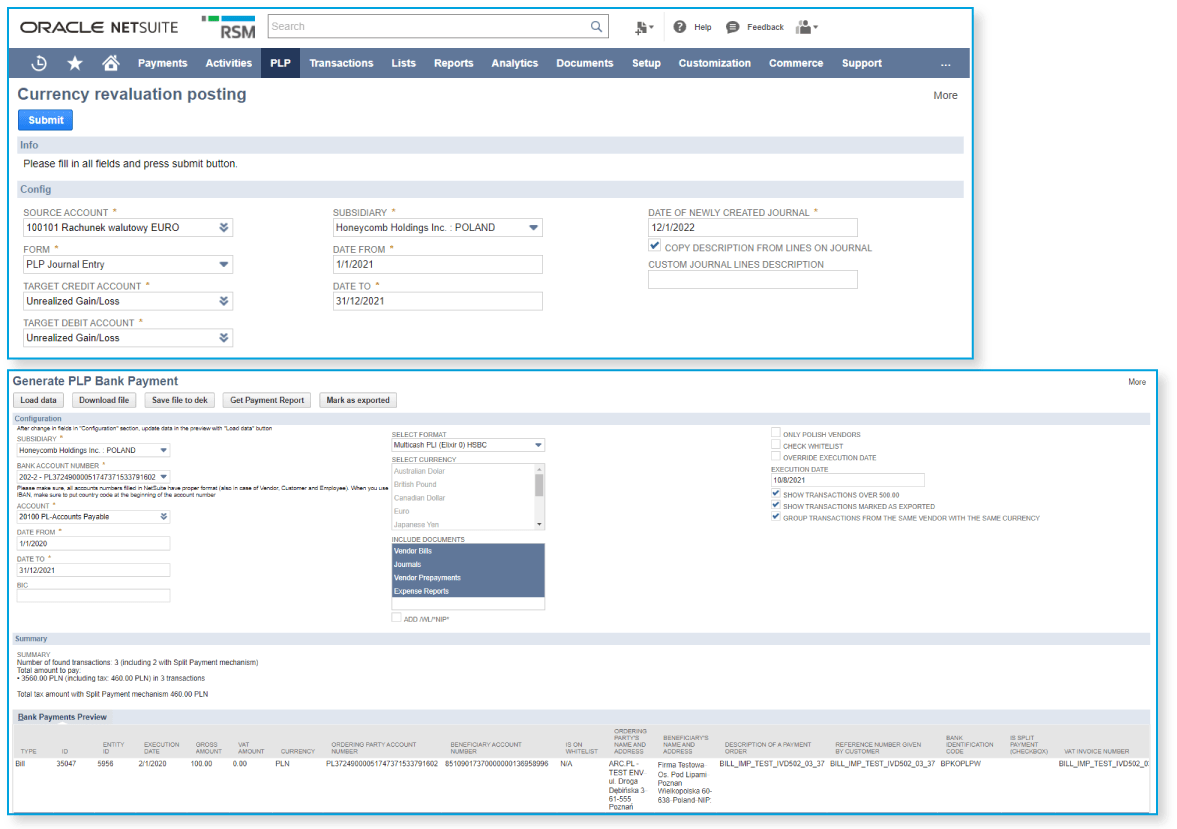Select Vendor Bills in Include Documents
This screenshot has width=1177, height=829.
pyautogui.click(x=468, y=551)
